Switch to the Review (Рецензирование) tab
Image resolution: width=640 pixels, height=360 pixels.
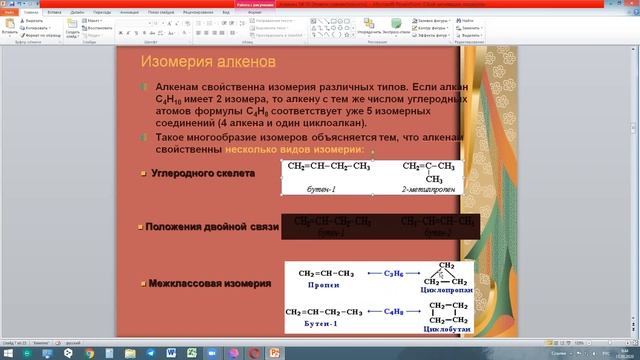[198, 12]
